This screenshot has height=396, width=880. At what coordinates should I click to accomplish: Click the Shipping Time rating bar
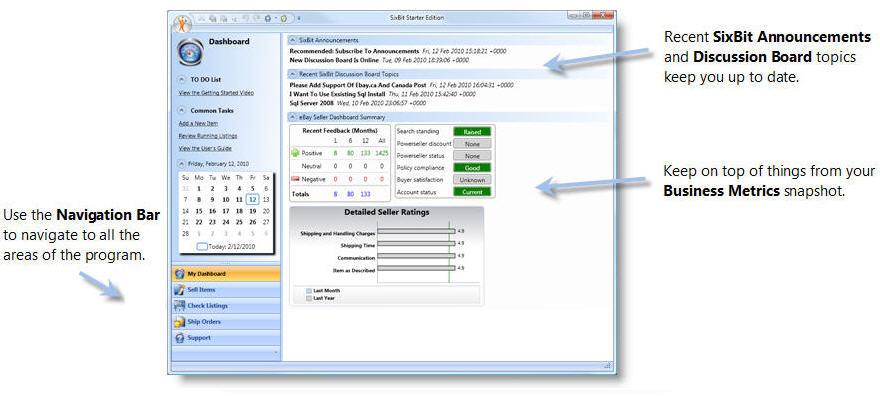click(416, 244)
